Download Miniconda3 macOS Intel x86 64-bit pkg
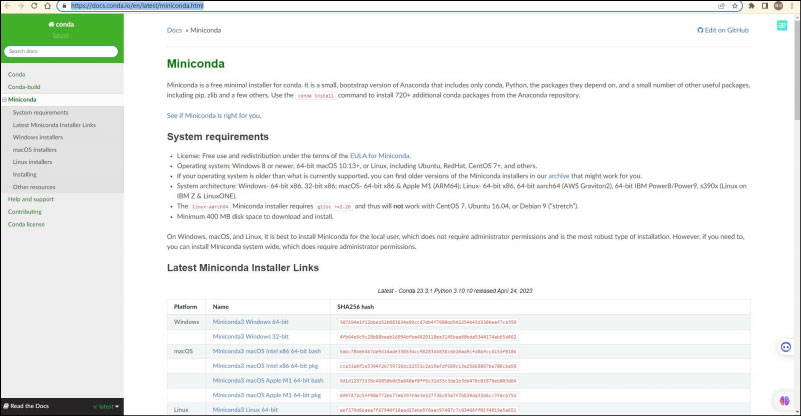Image resolution: width=801 pixels, height=416 pixels. [265, 366]
